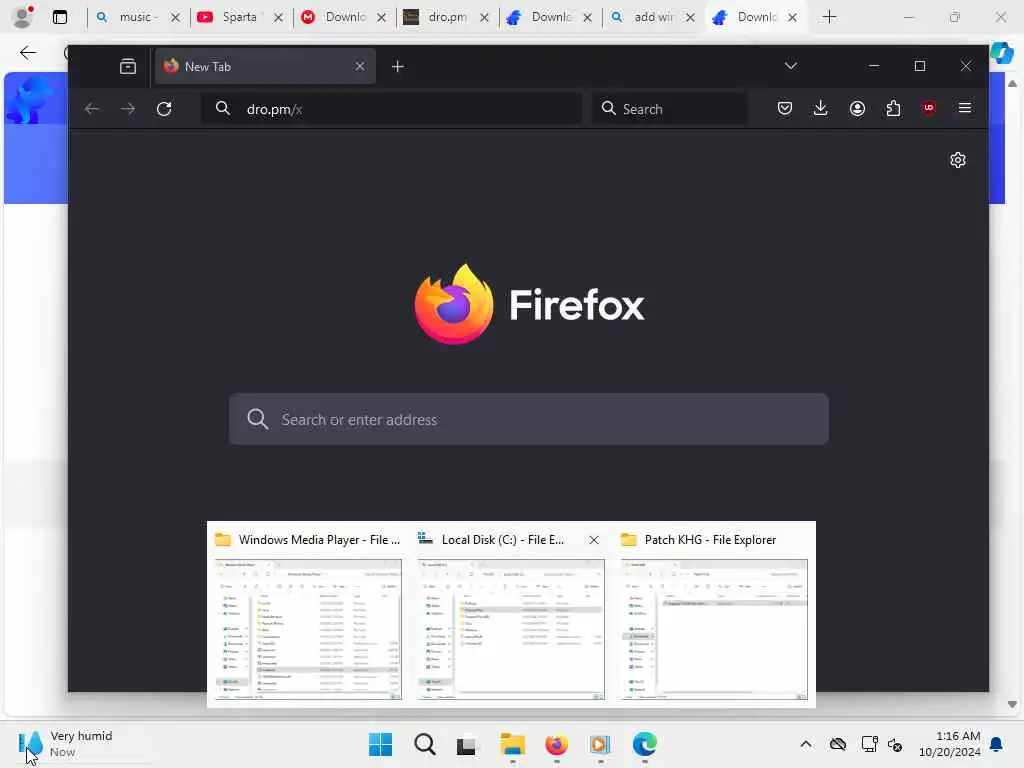Viewport: 1024px width, 768px height.
Task: Open Firefox downloads panel
Action: click(x=821, y=108)
